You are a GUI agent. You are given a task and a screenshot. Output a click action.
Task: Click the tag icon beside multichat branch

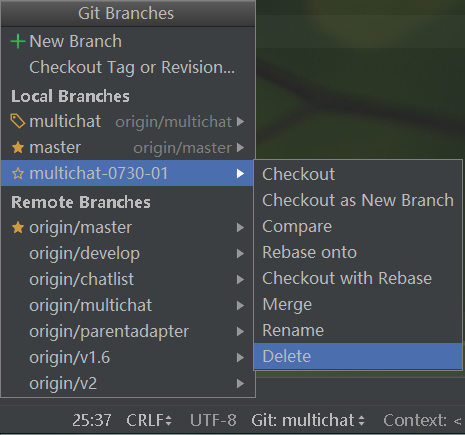(x=18, y=121)
